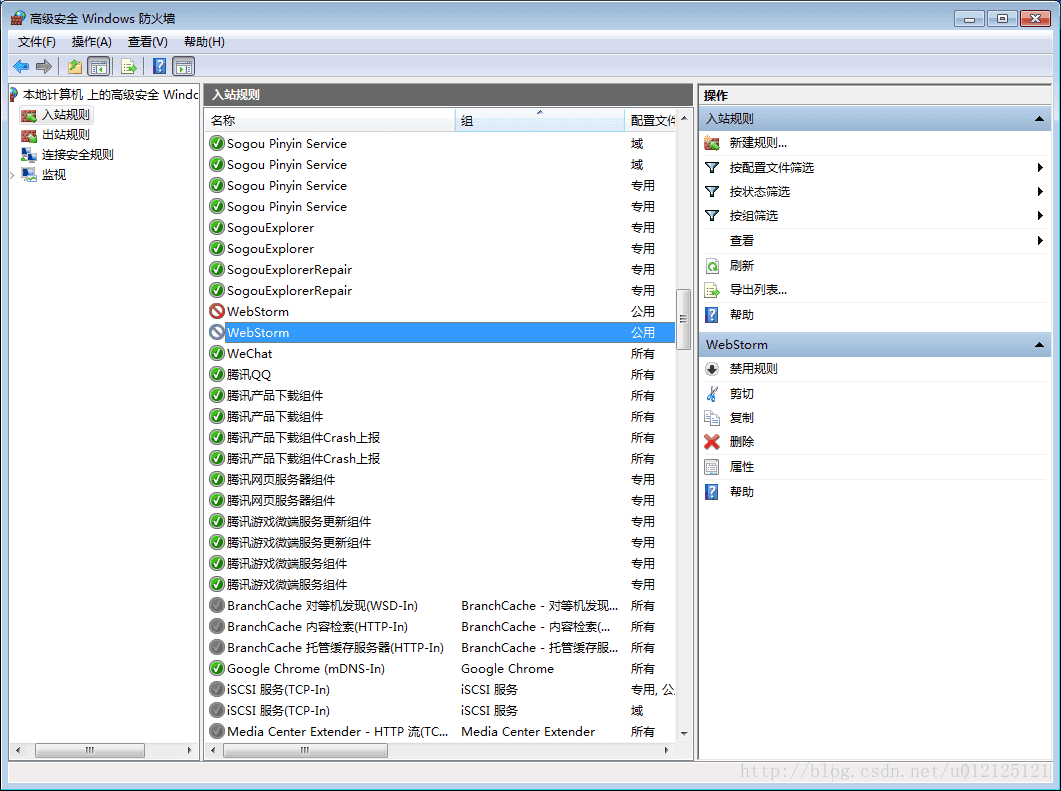The height and width of the screenshot is (791, 1061).
Task: Select the first SogouExplorer rule
Action: tap(441, 227)
